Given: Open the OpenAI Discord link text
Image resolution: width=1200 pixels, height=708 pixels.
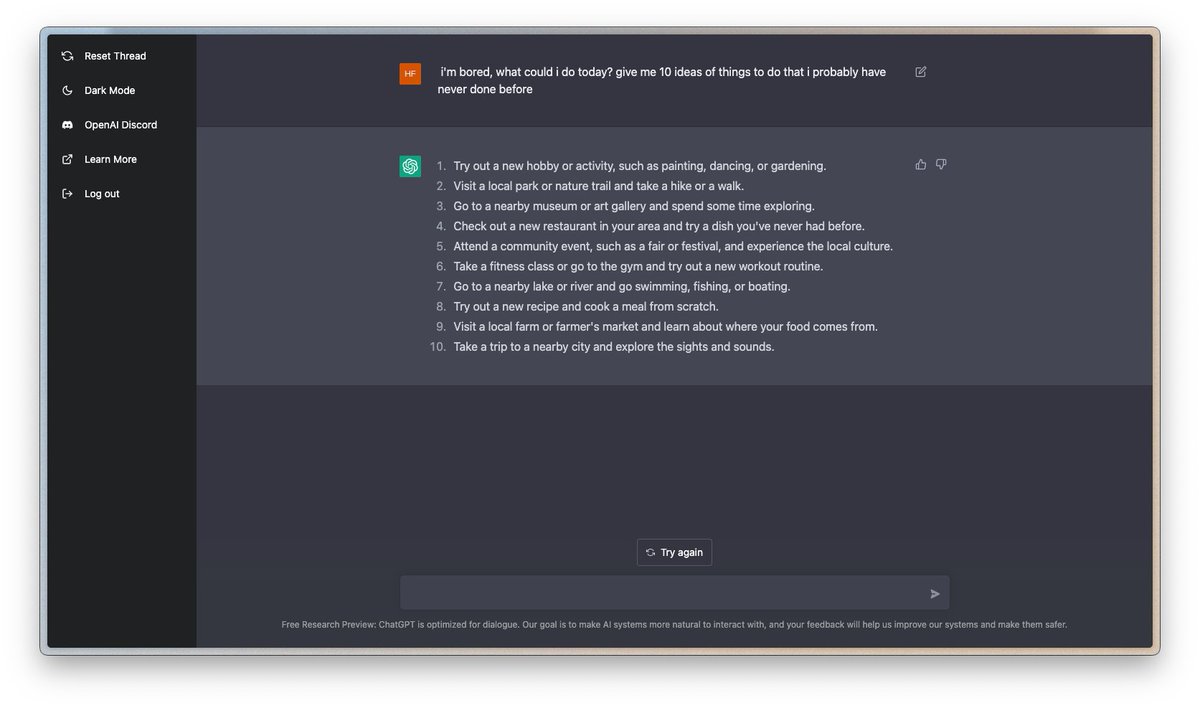Looking at the screenshot, I should coord(120,125).
